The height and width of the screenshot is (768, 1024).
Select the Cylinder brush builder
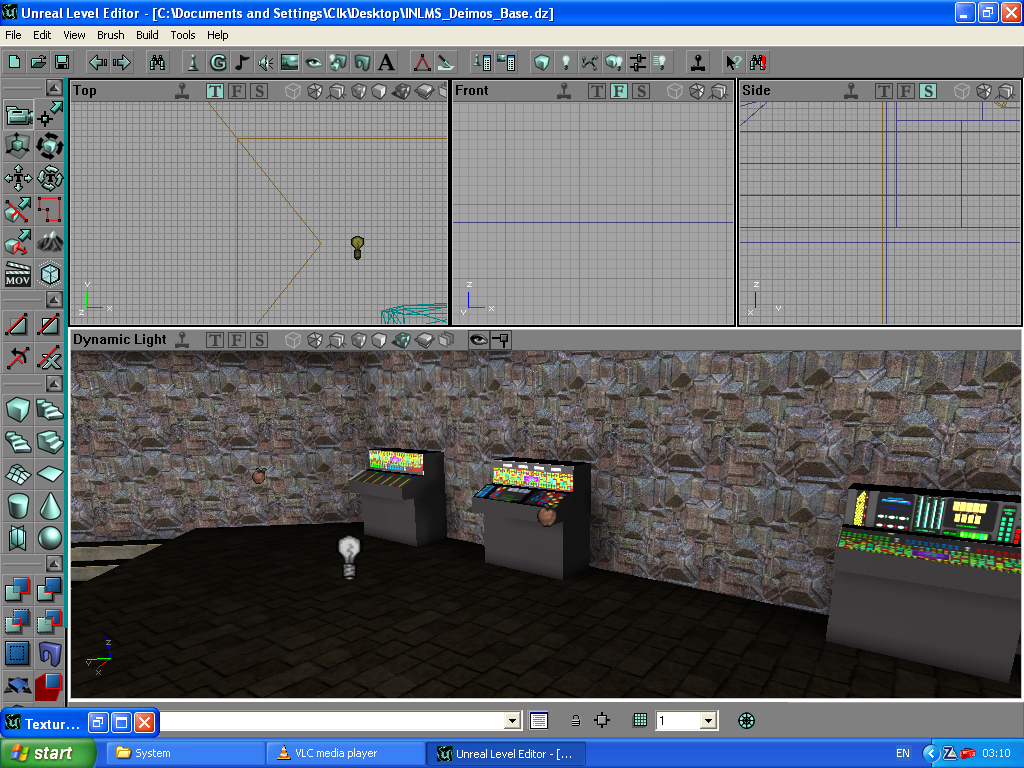click(x=18, y=506)
